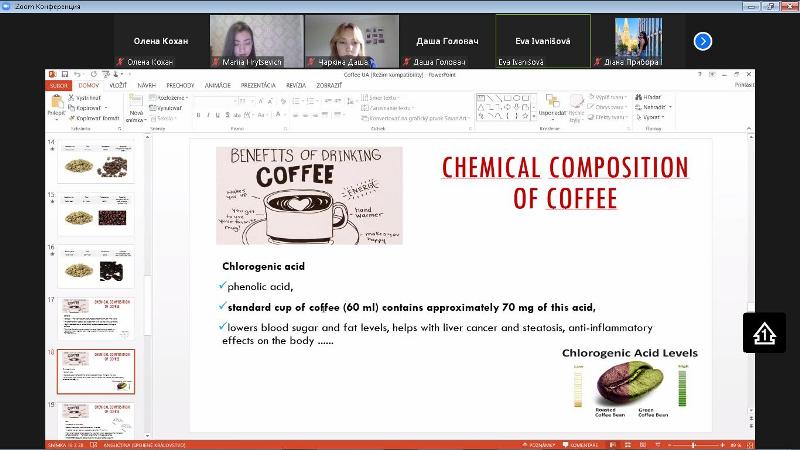Click Rýchle štýly (Quick Styles) icon
Viewport: 800px width, 450px height.
[x=576, y=101]
